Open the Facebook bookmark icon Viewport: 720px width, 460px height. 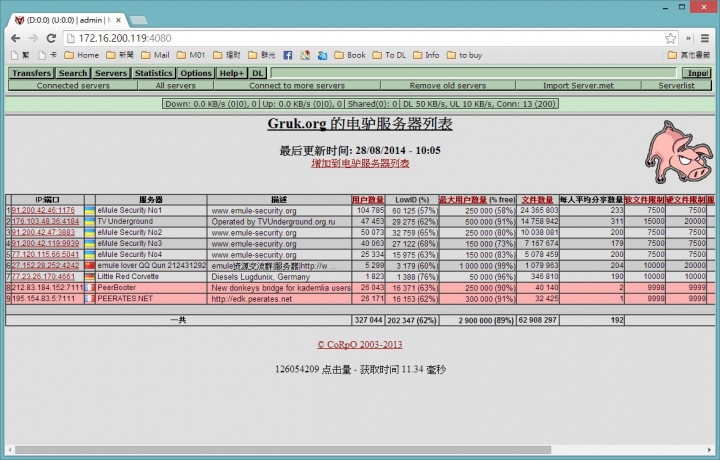click(x=287, y=55)
